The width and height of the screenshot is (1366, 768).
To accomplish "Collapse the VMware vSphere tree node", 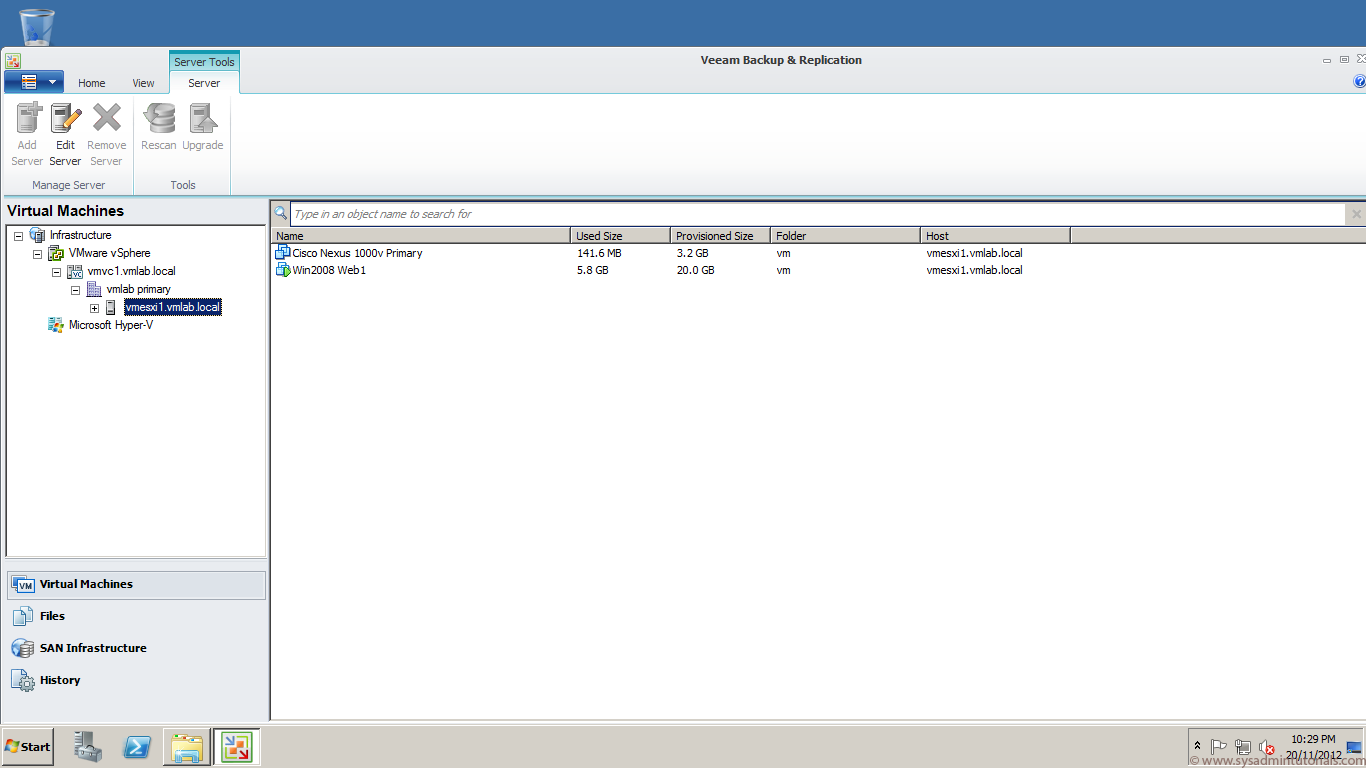I will click(x=37, y=253).
